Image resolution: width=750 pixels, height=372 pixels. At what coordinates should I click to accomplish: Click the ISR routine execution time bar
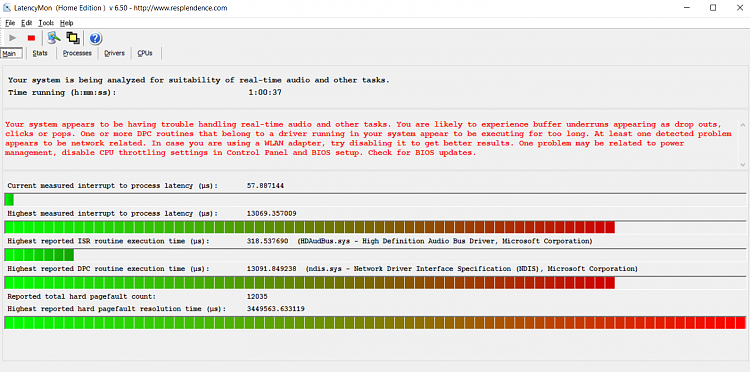click(375, 255)
